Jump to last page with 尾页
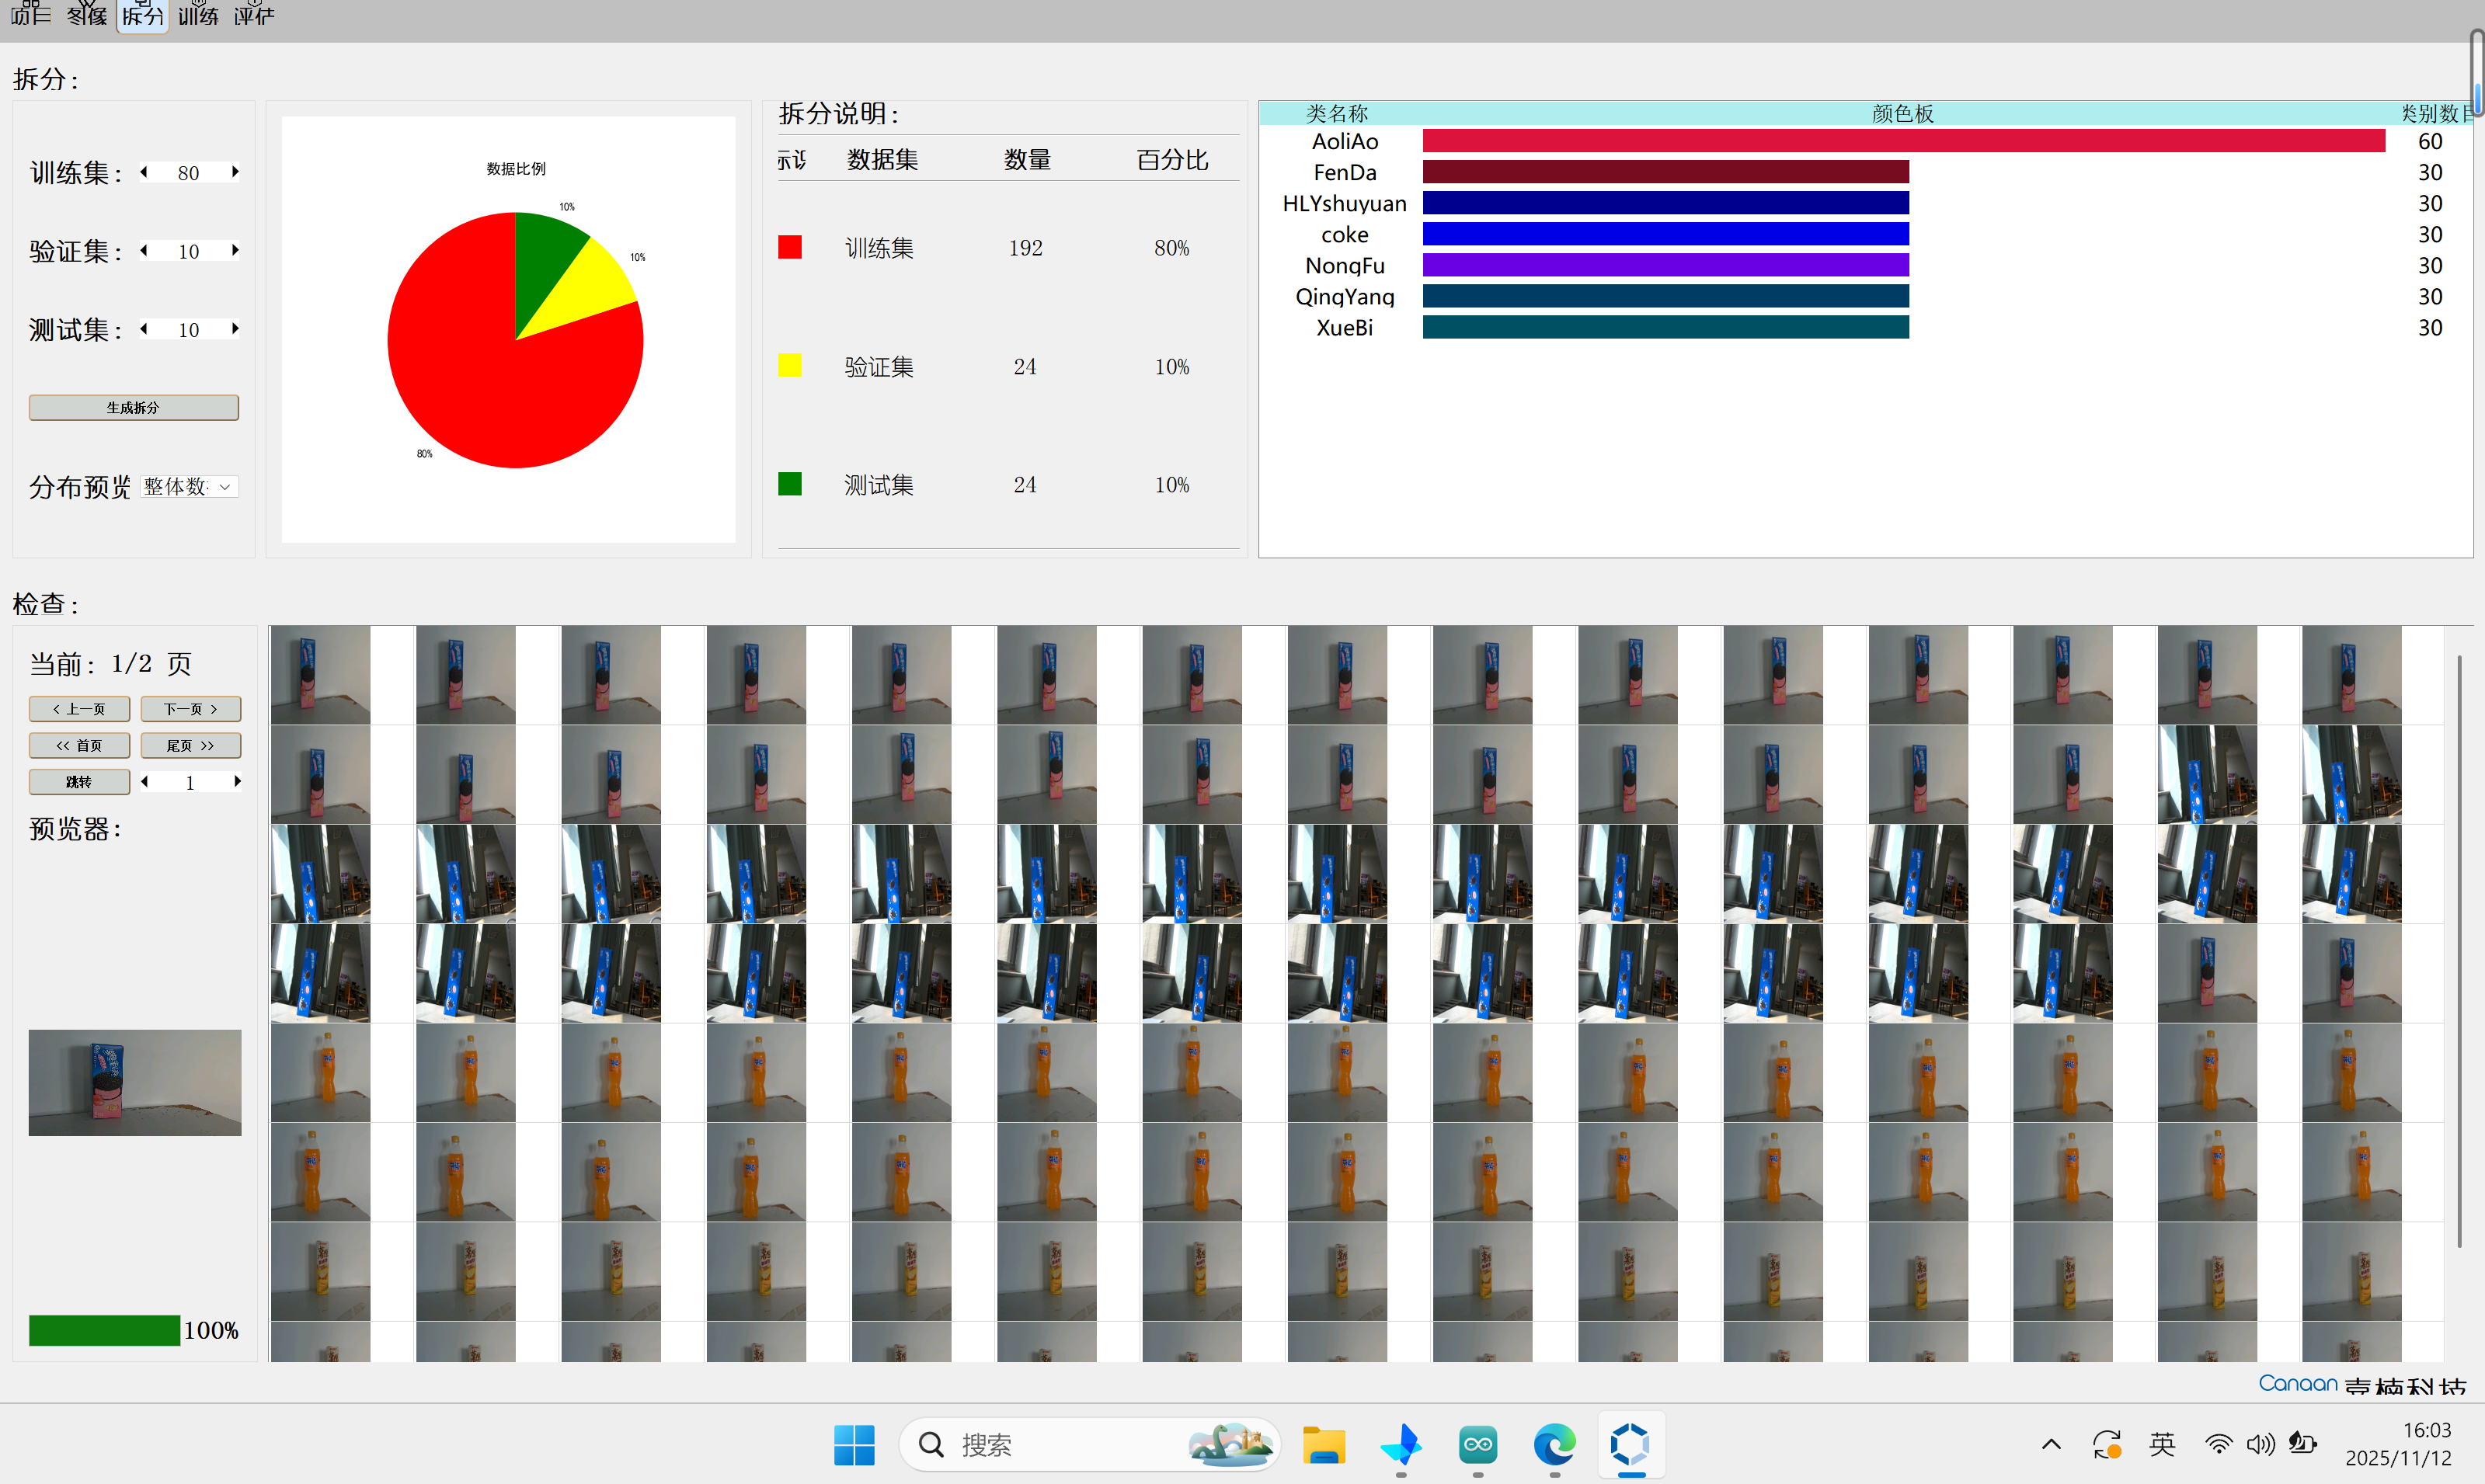Viewport: 2485px width, 1484px height. (x=190, y=745)
